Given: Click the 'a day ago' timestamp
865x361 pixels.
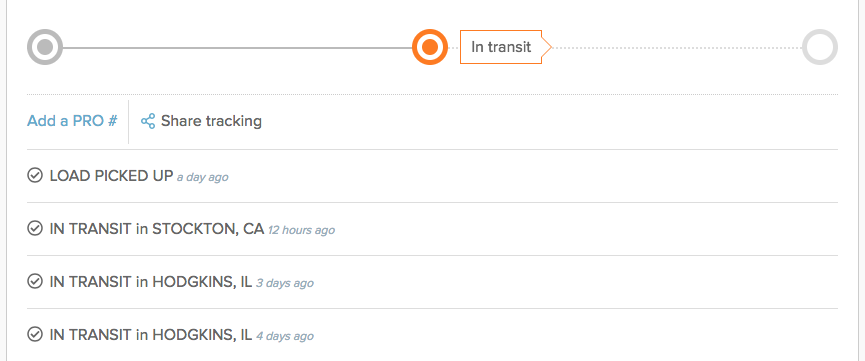Looking at the screenshot, I should click(x=202, y=177).
